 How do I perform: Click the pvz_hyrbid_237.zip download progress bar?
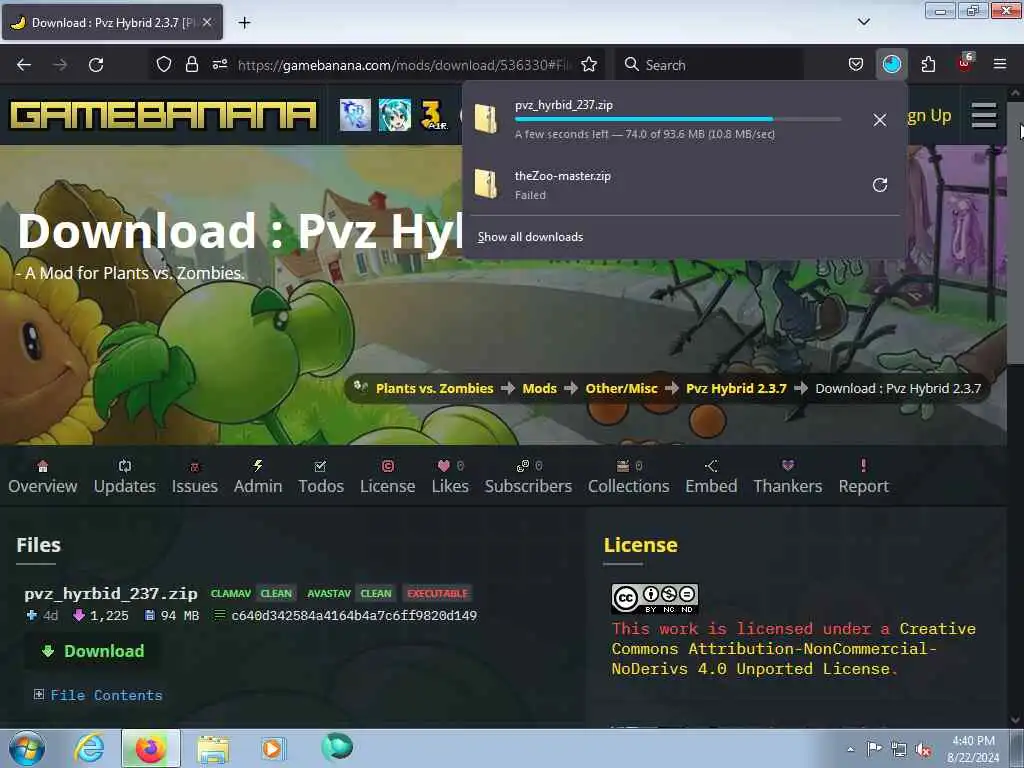click(678, 120)
